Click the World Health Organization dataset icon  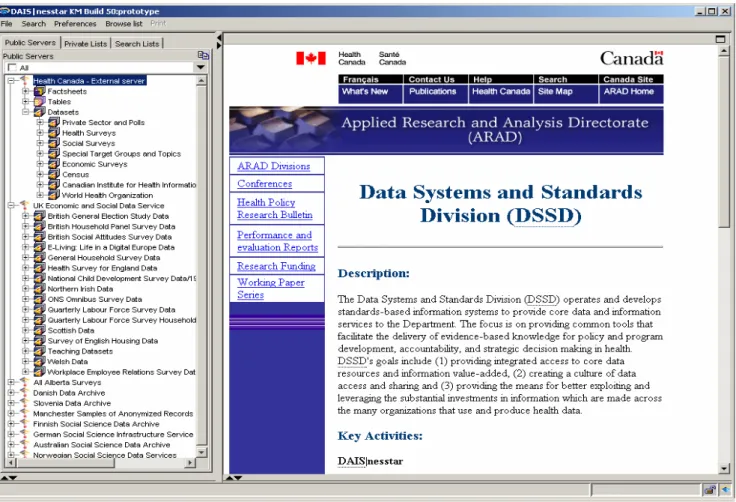[54, 195]
